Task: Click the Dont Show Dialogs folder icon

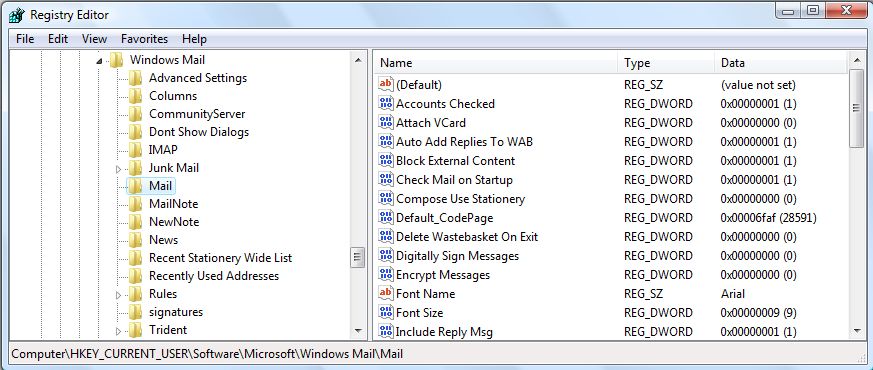Action: [x=135, y=132]
